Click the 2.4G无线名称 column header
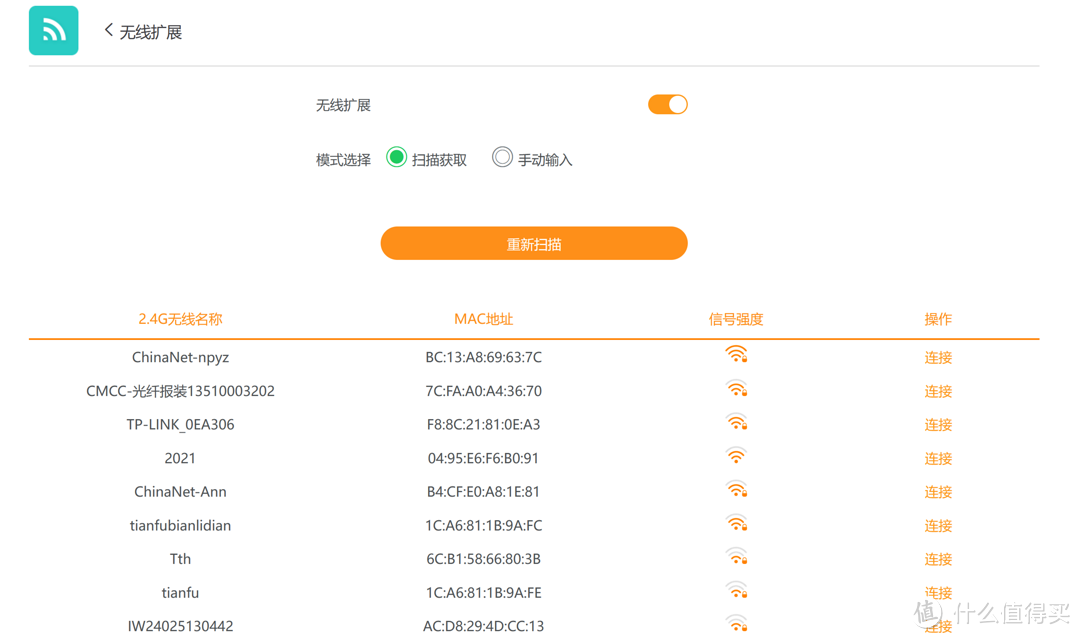The height and width of the screenshot is (639, 1080). coord(180,319)
